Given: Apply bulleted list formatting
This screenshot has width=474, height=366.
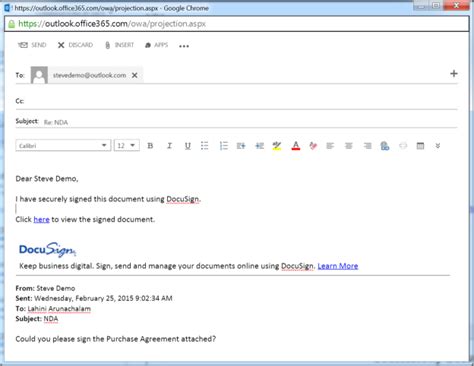Looking at the screenshot, I should point(205,146).
